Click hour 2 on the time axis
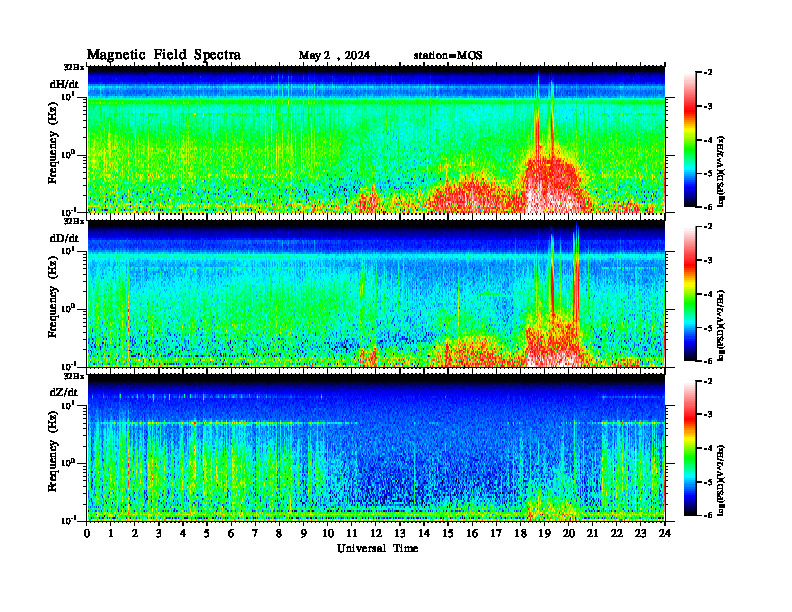The image size is (792, 612). (x=135, y=534)
